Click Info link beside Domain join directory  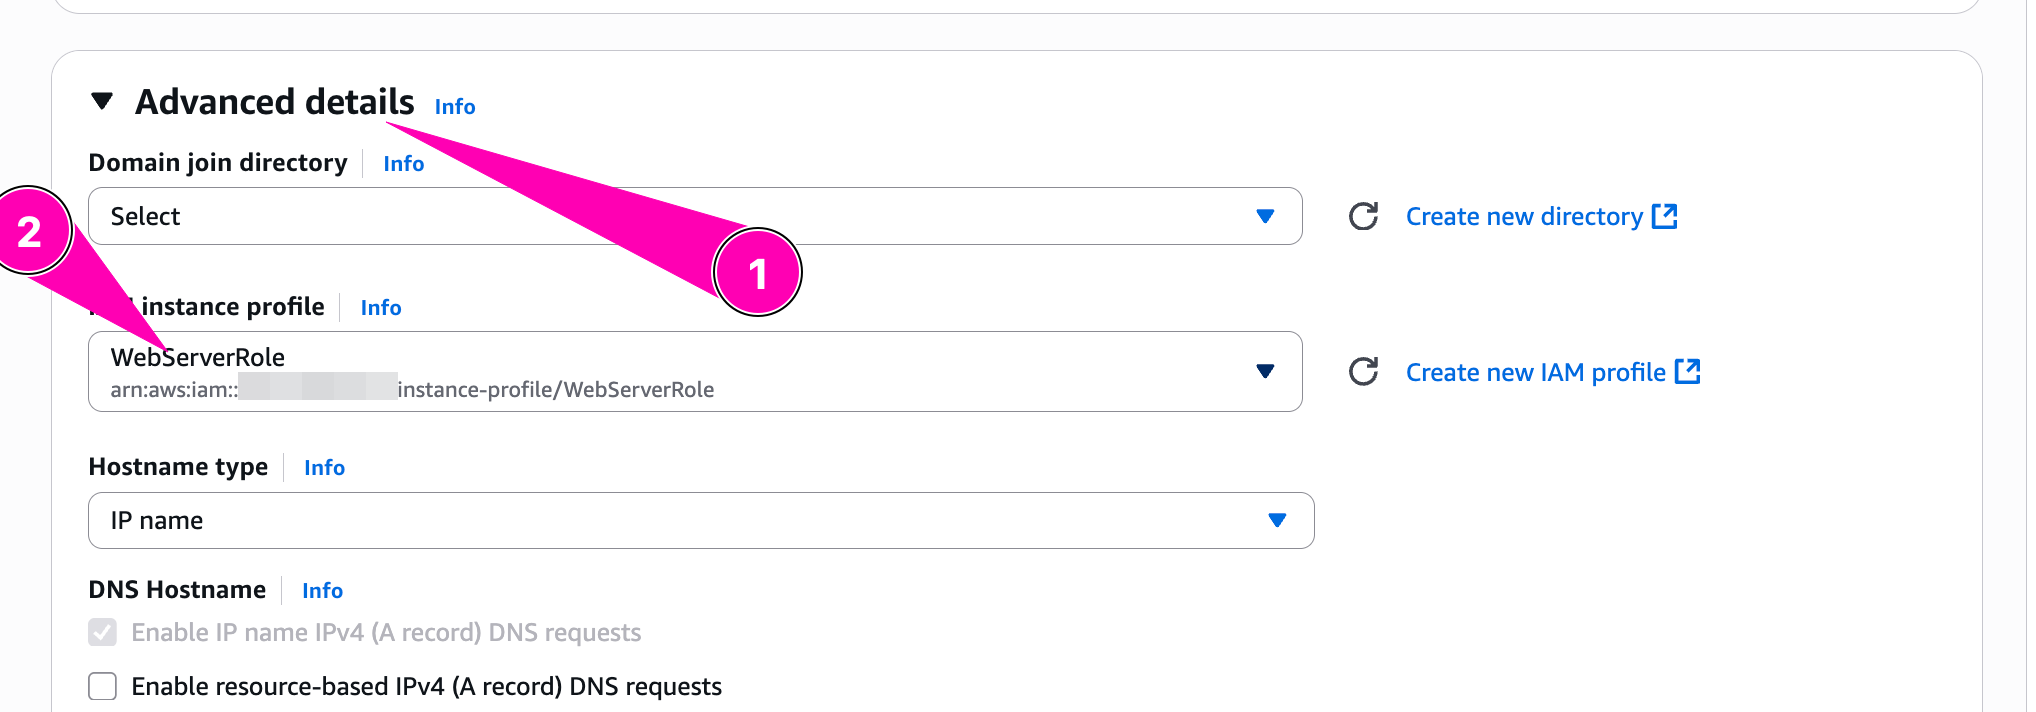click(x=404, y=164)
